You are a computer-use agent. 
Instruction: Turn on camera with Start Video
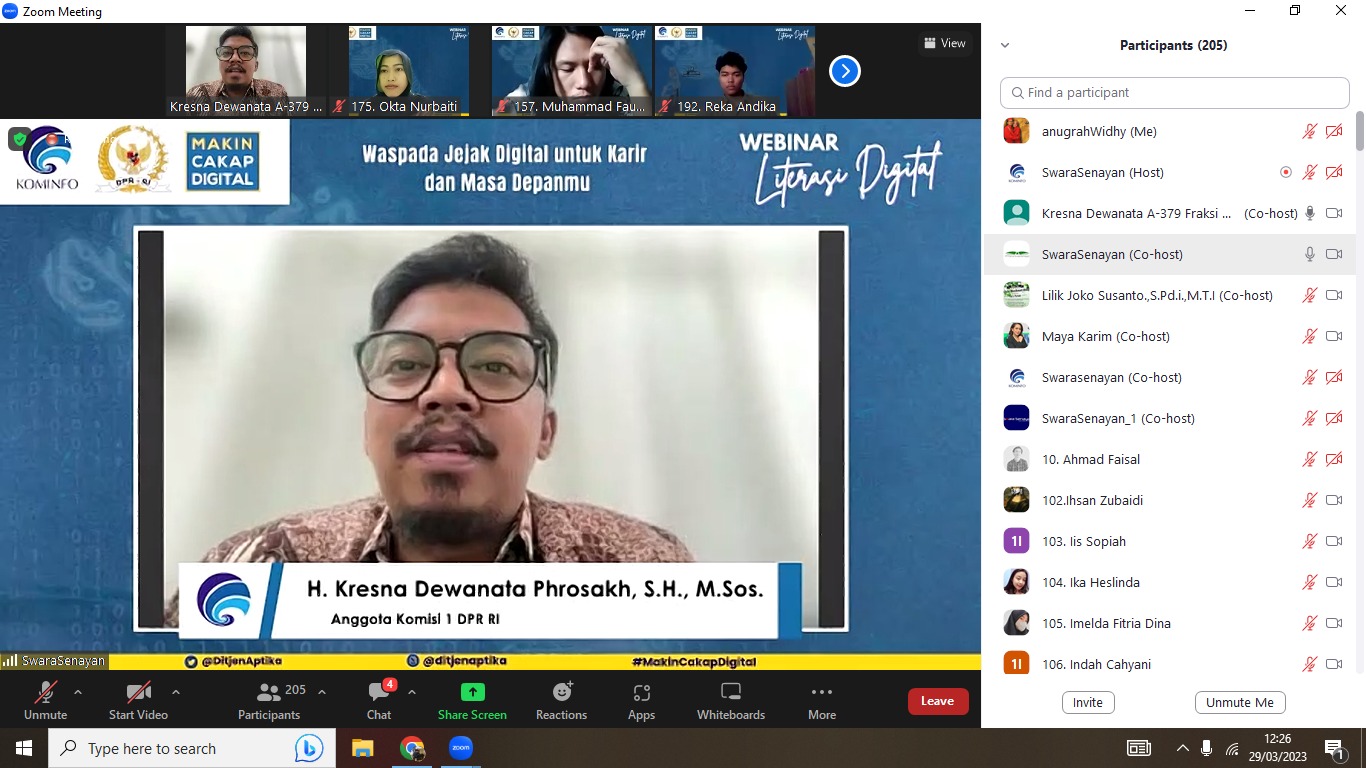coord(138,692)
